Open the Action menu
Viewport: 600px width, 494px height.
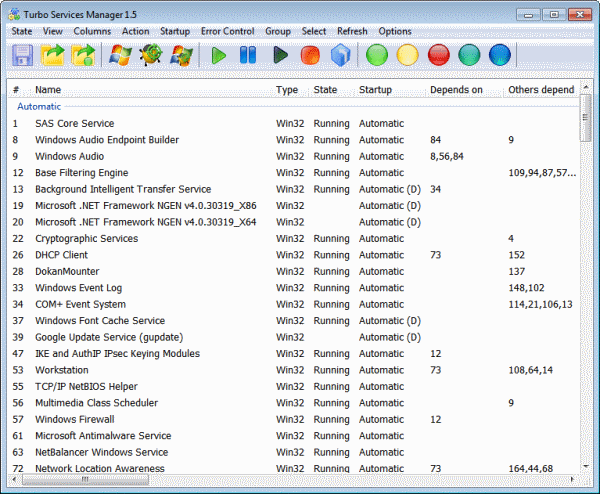pyautogui.click(x=135, y=31)
